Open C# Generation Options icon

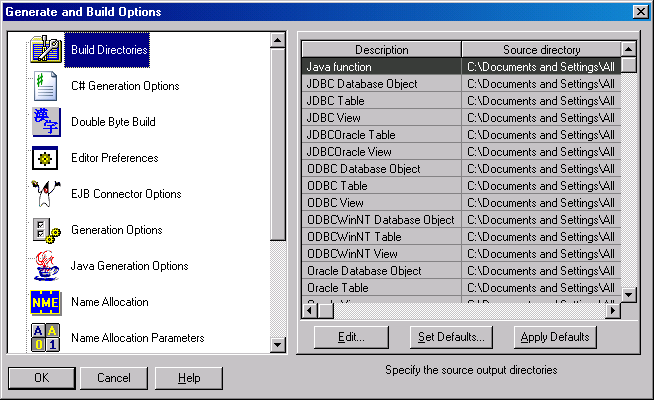46,85
